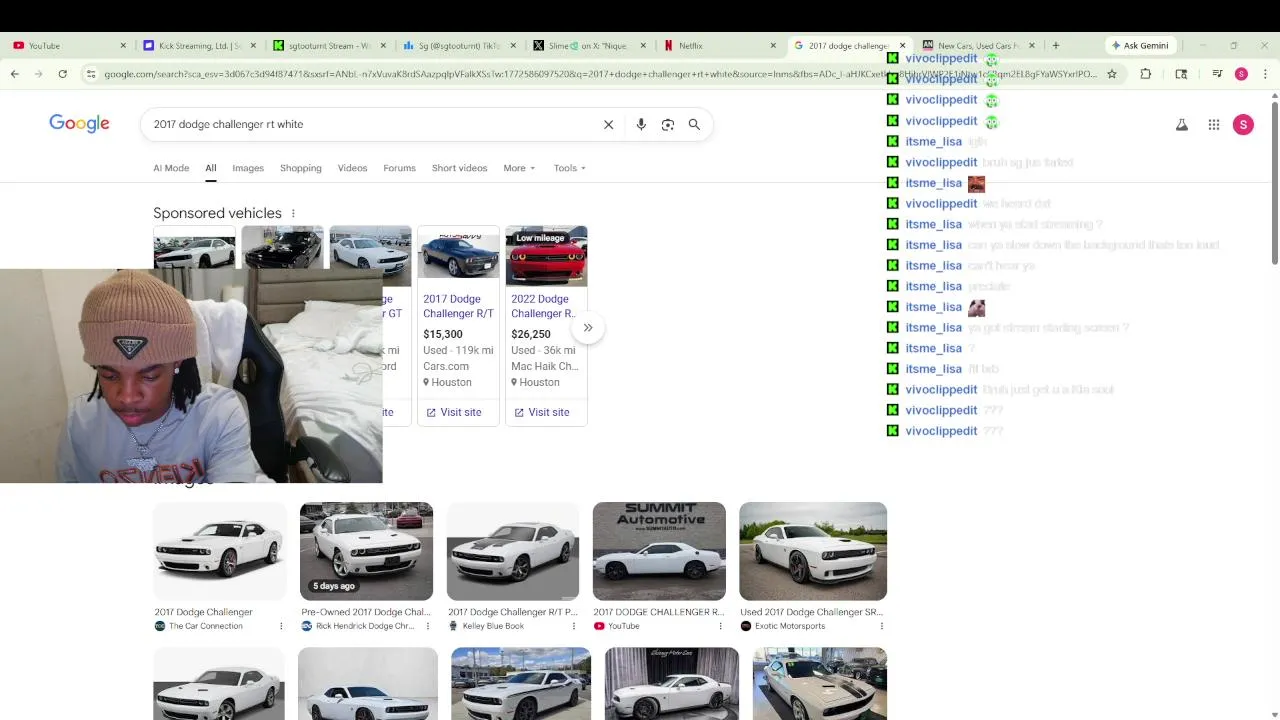Open a new browser tab with plus icon
Image resolution: width=1280 pixels, height=720 pixels.
coord(1056,45)
